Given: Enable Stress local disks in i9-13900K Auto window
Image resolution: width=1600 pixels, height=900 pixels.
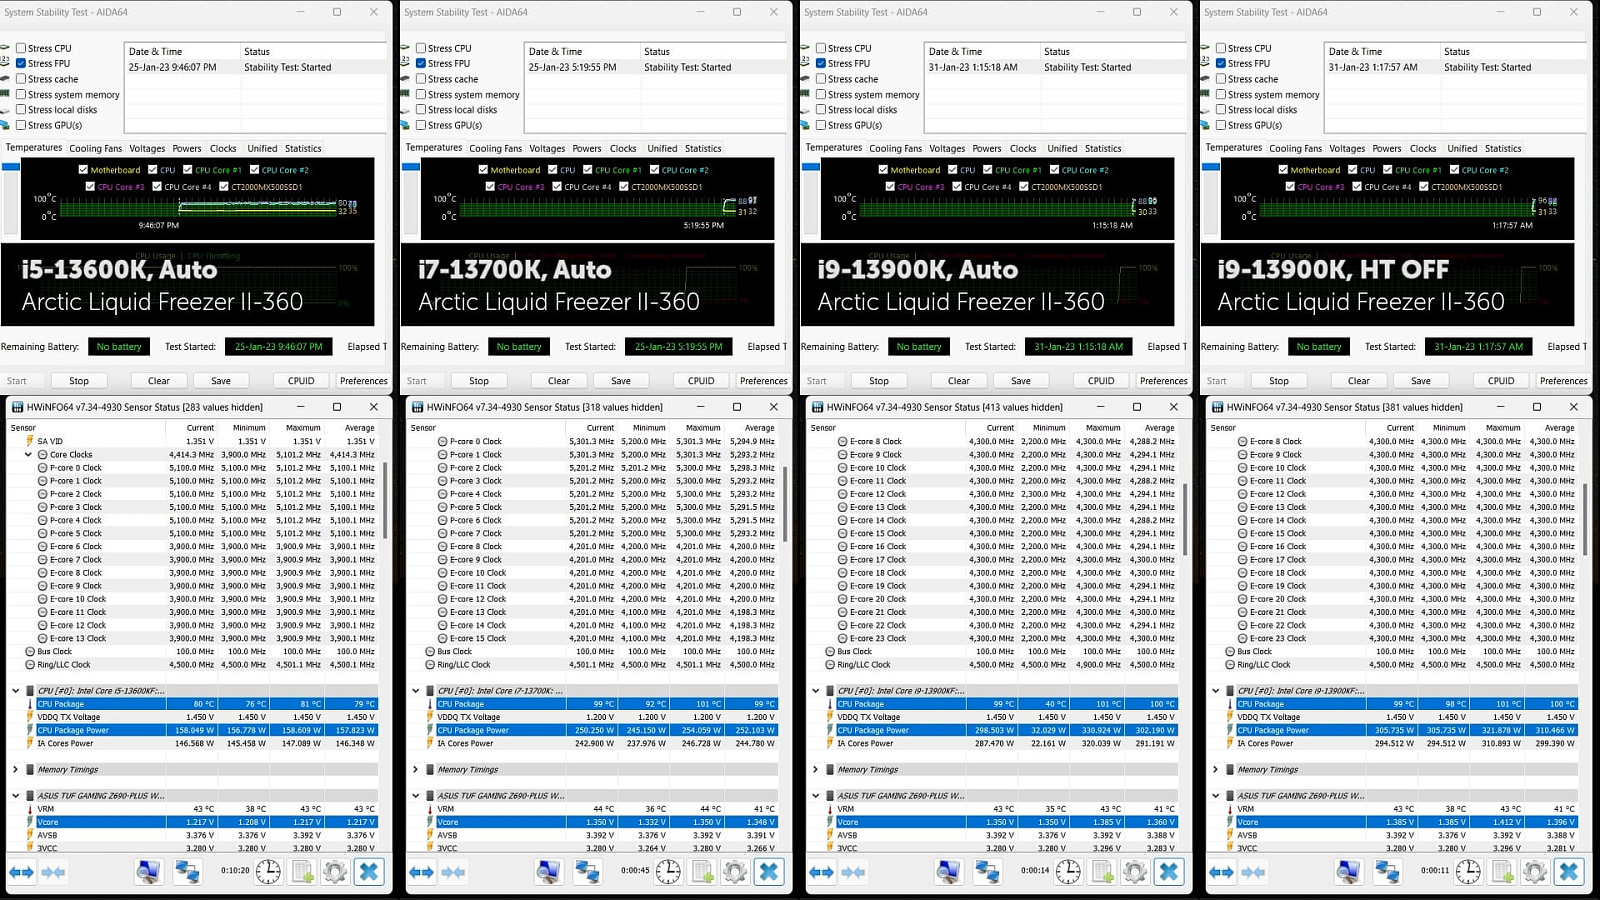Looking at the screenshot, I should tap(821, 110).
